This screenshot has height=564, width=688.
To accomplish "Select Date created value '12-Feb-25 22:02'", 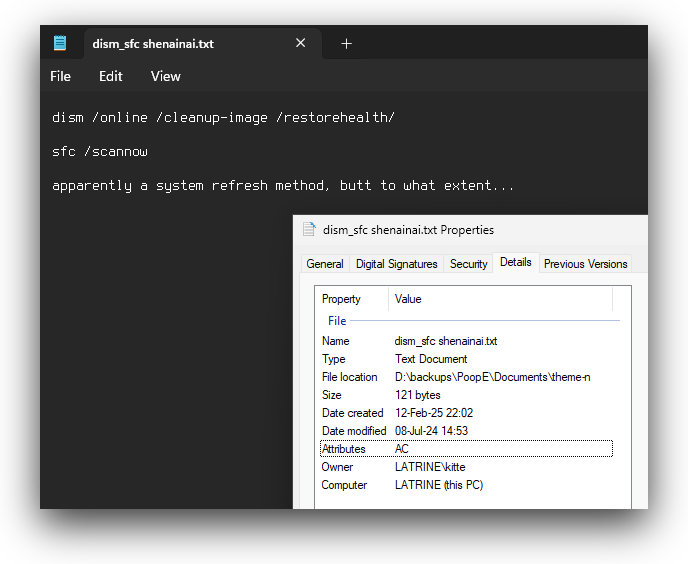I will [x=434, y=413].
